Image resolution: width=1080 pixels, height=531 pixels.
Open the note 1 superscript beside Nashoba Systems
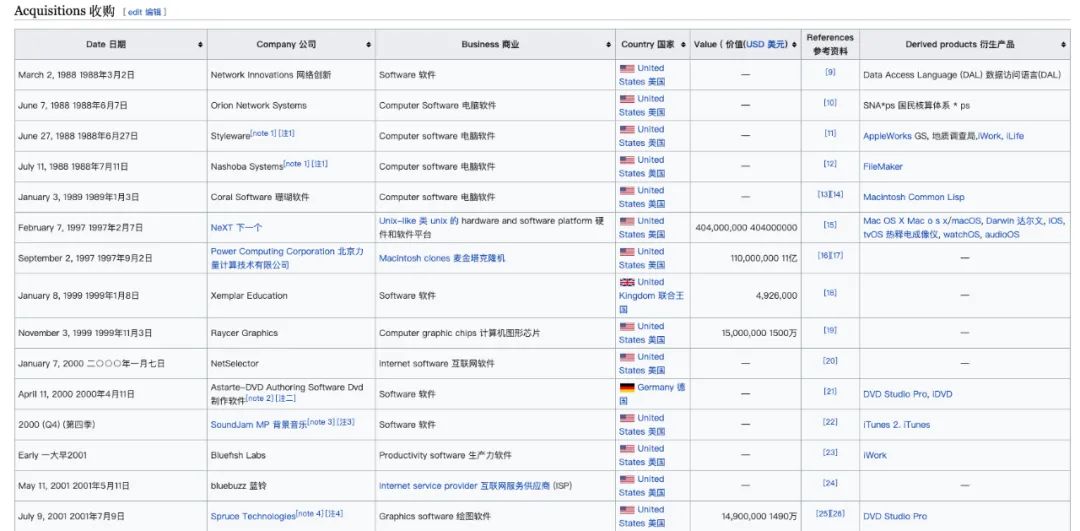[x=296, y=163]
